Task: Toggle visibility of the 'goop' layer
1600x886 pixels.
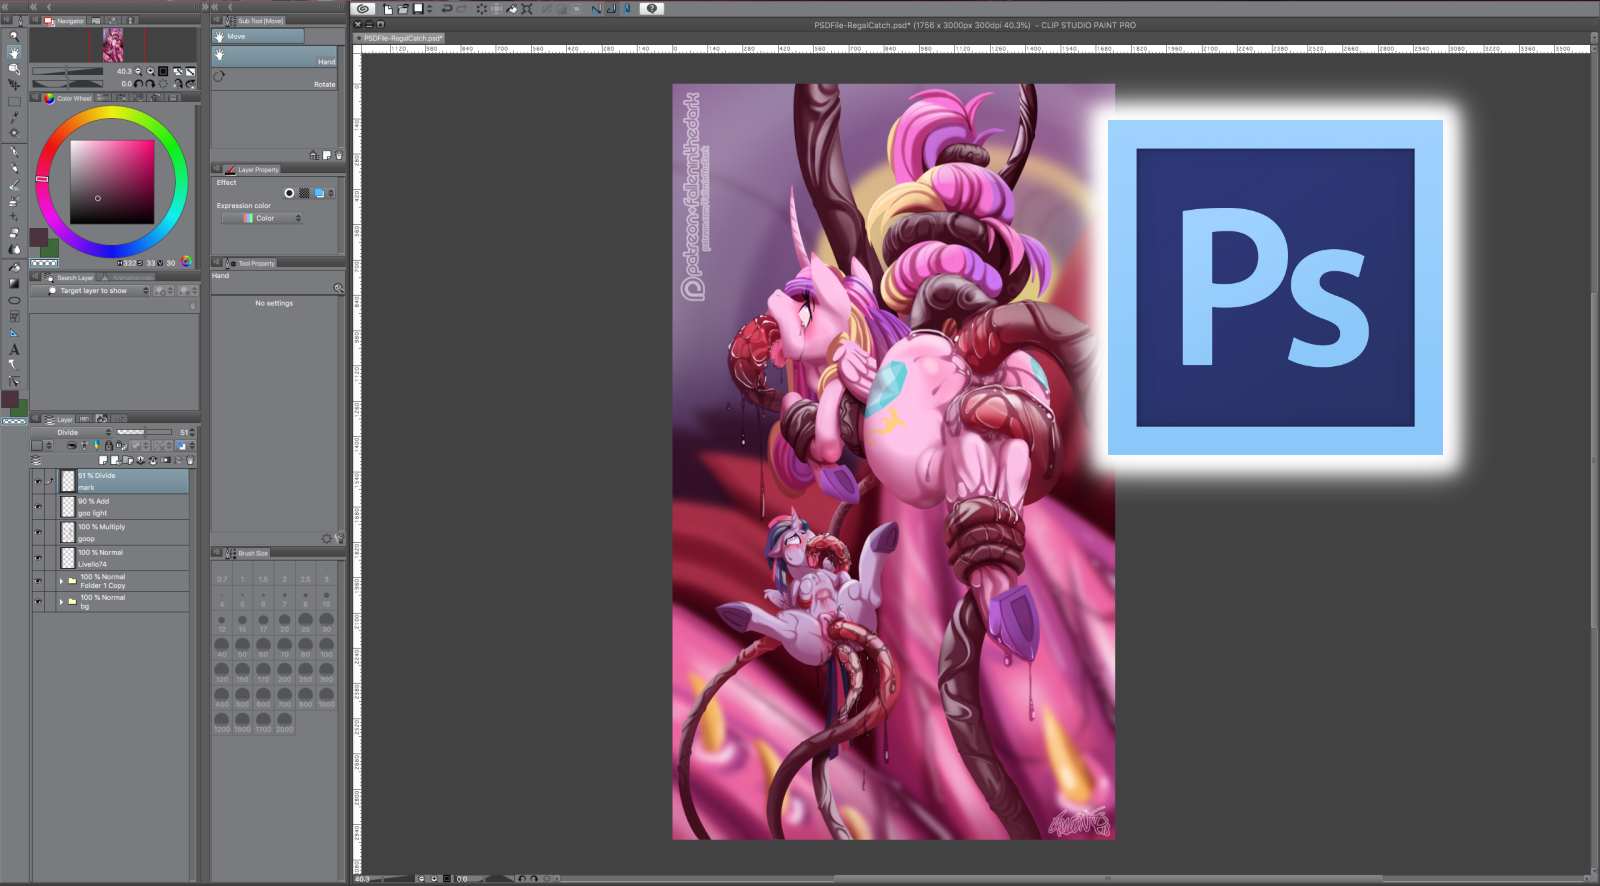Action: [38, 532]
